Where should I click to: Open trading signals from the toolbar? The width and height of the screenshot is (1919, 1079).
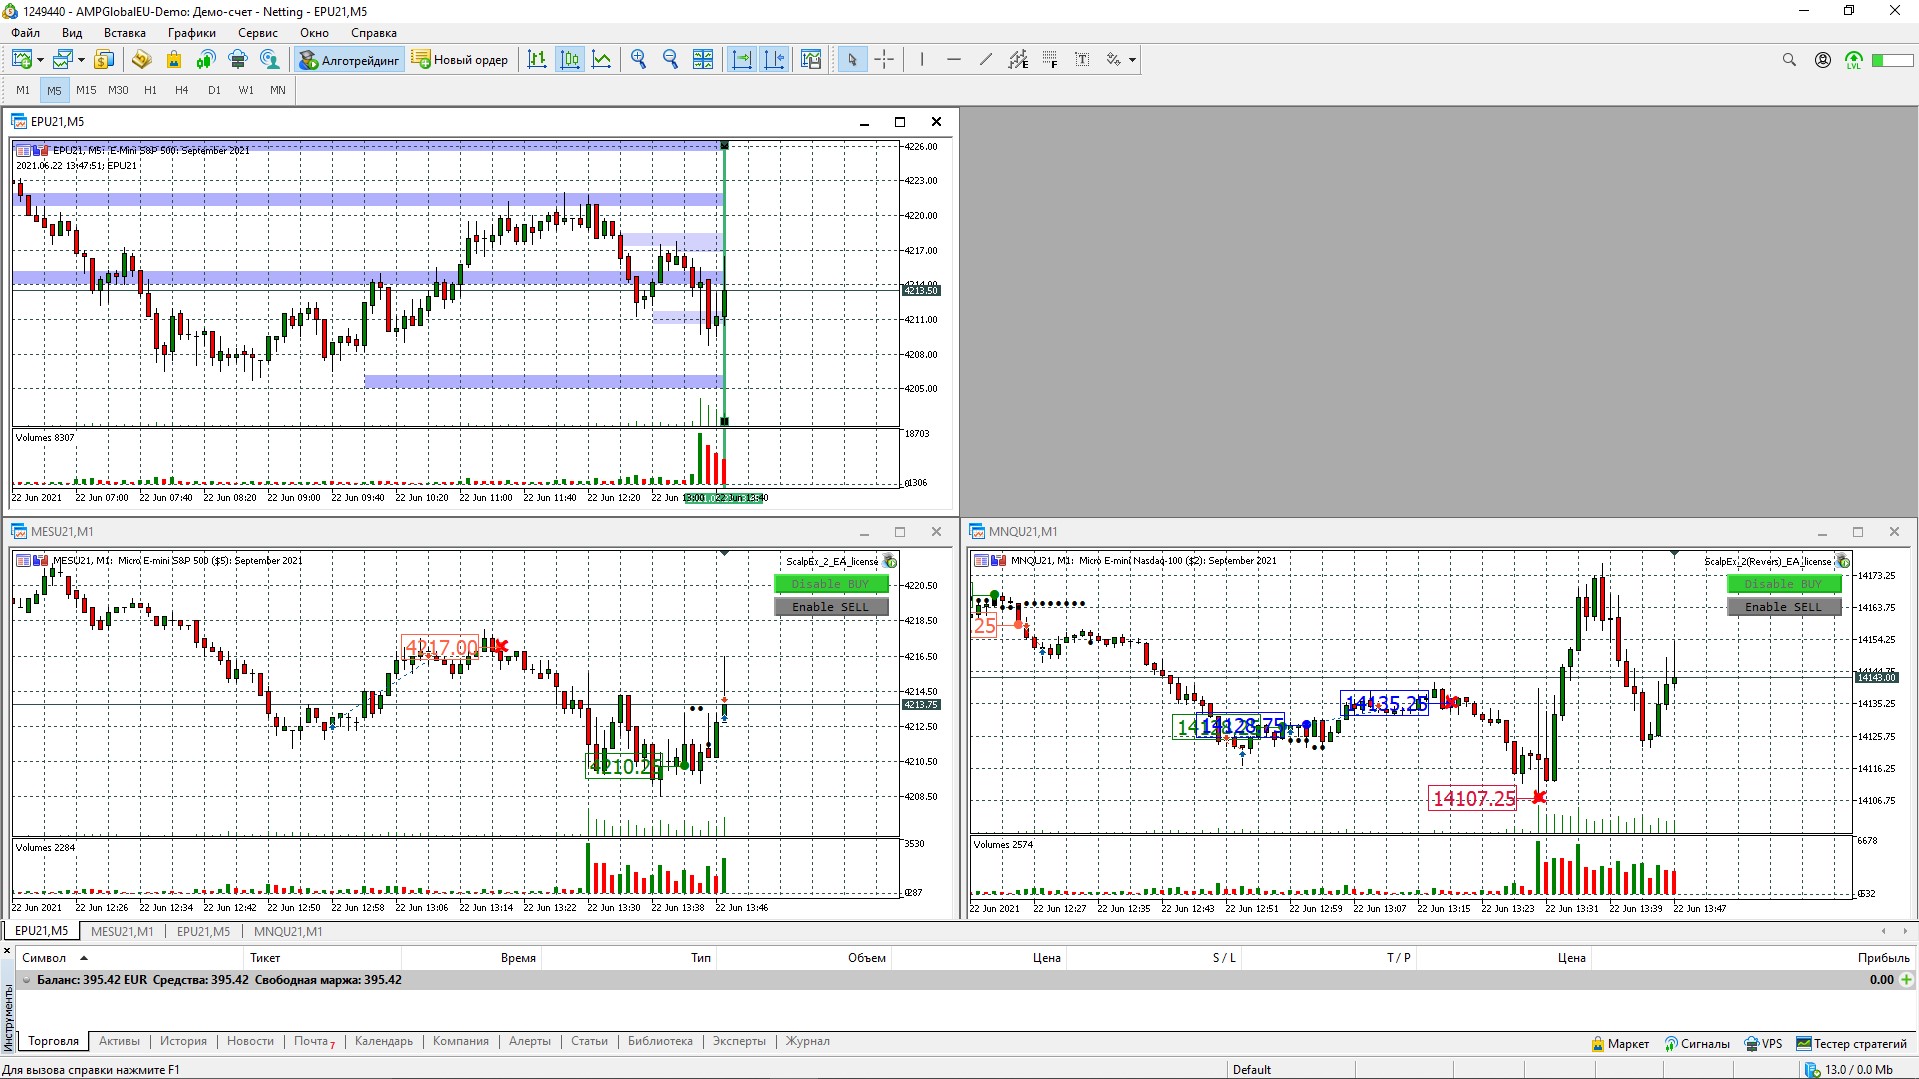tap(206, 60)
